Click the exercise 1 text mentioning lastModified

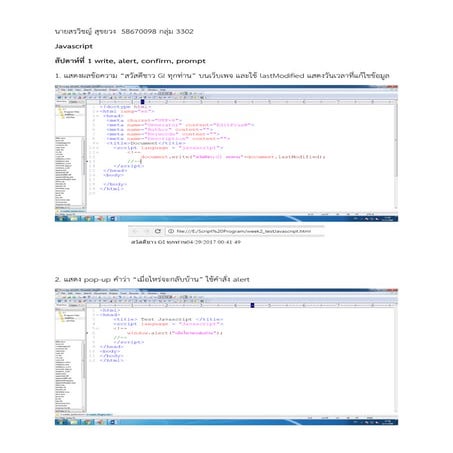point(222,76)
